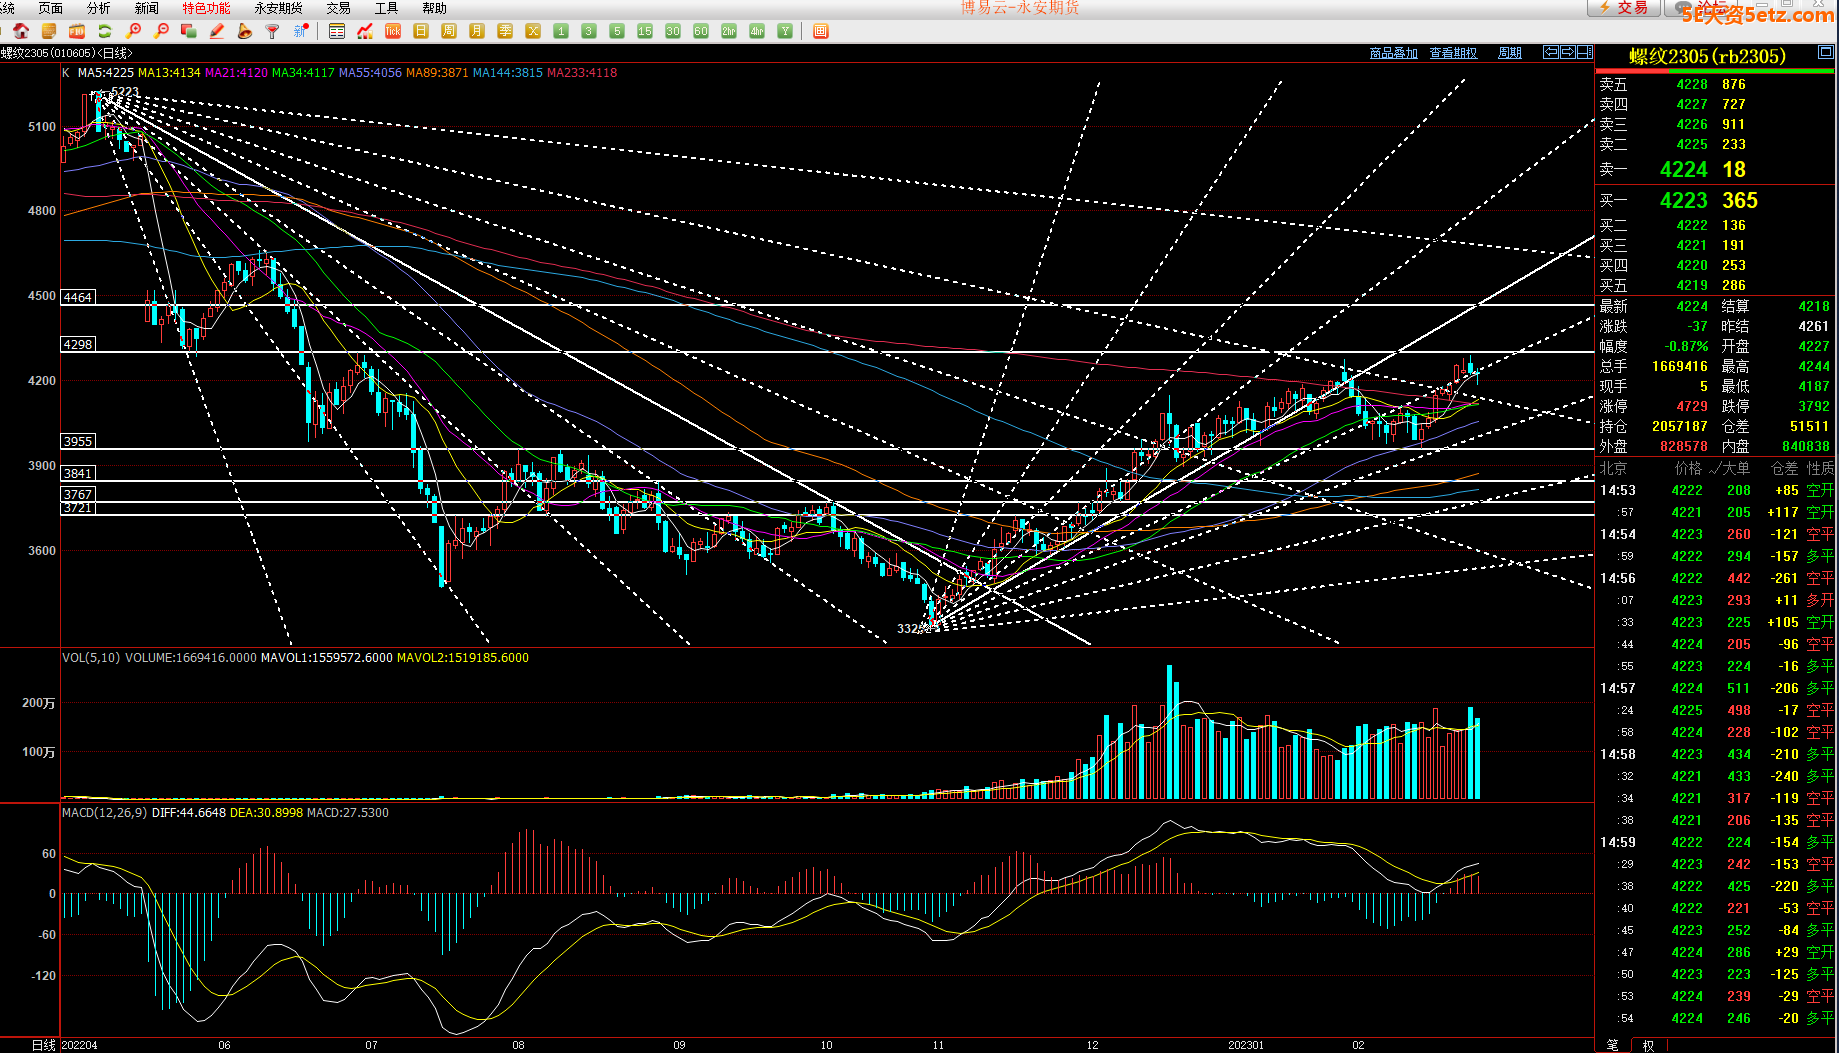Viewport: 1839px width, 1053px height.
Task: Click the F10 info toolbar icon
Action: 77,31
